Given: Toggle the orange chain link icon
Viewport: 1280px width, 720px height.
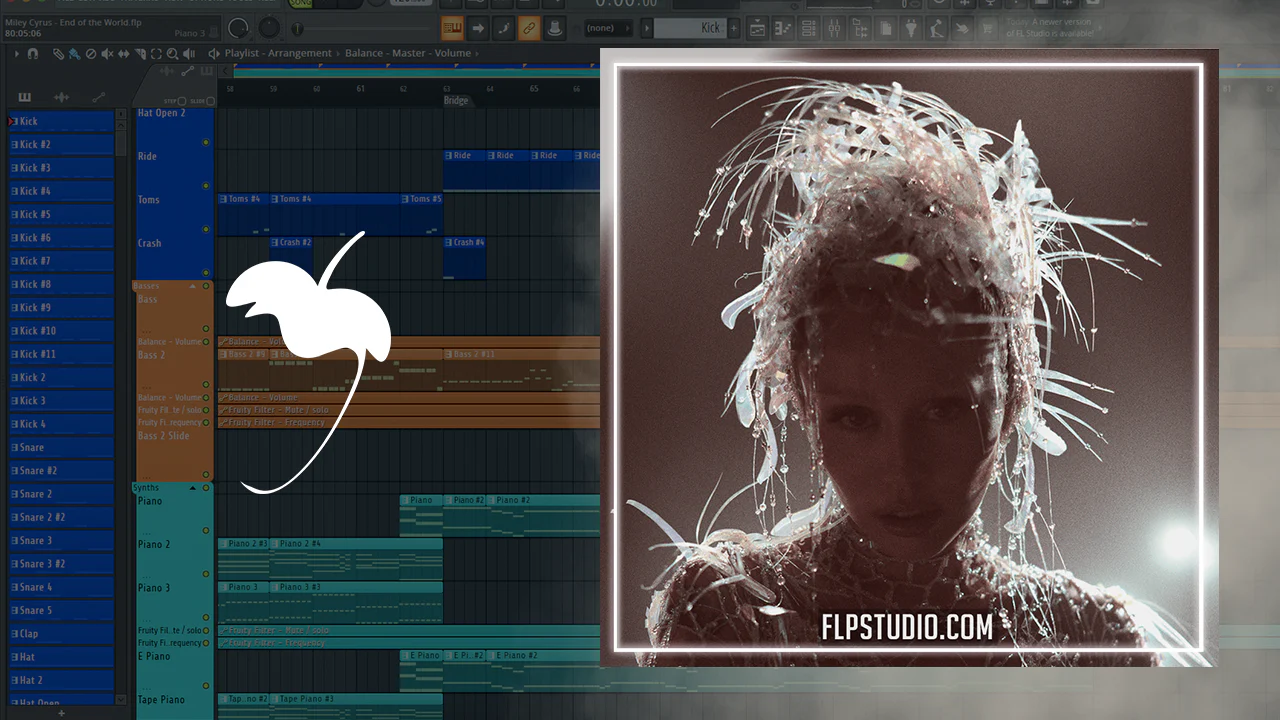Looking at the screenshot, I should coord(529,28).
